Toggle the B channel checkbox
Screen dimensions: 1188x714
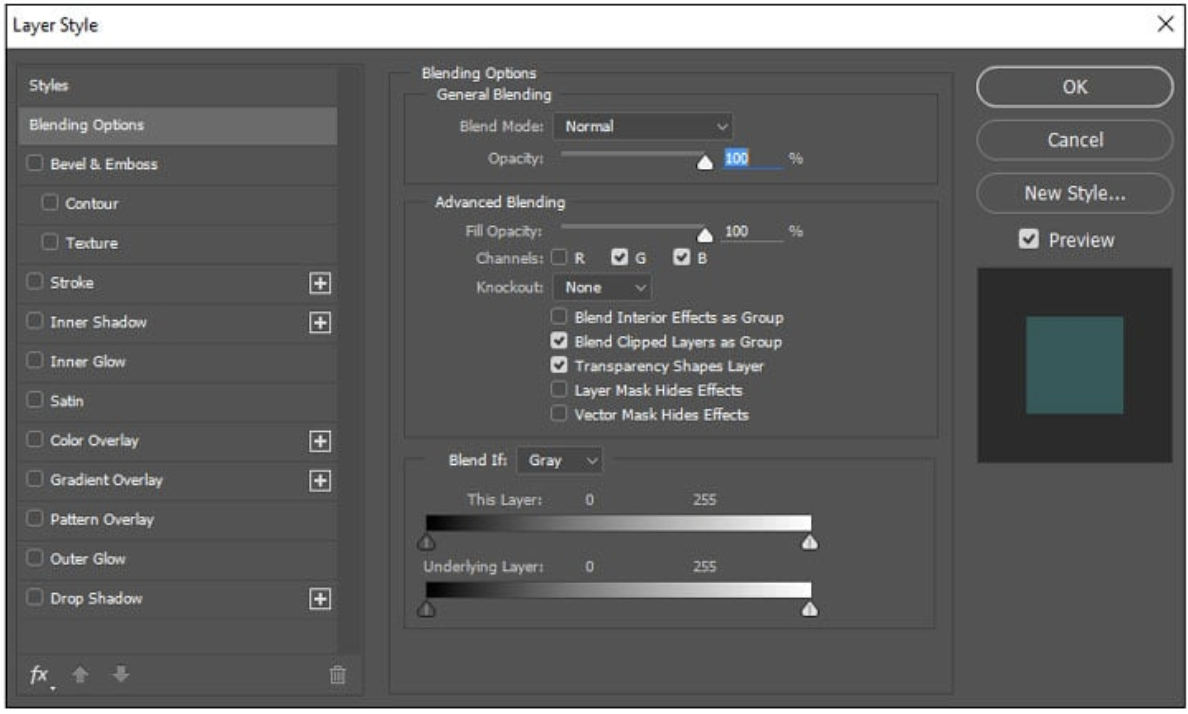[681, 257]
